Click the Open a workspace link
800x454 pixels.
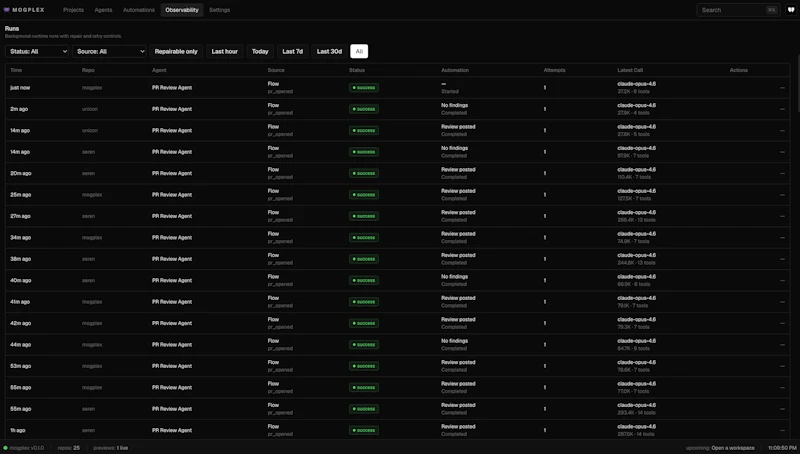point(733,448)
